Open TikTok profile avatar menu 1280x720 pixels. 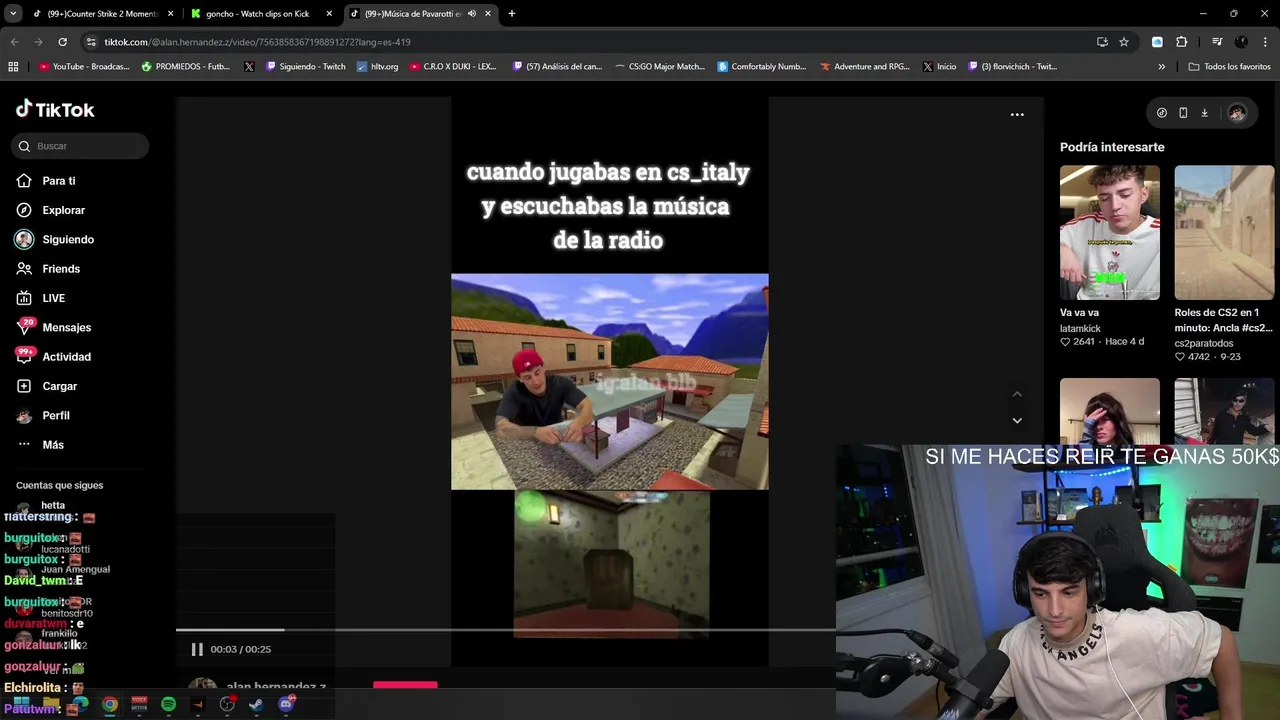tap(1237, 113)
